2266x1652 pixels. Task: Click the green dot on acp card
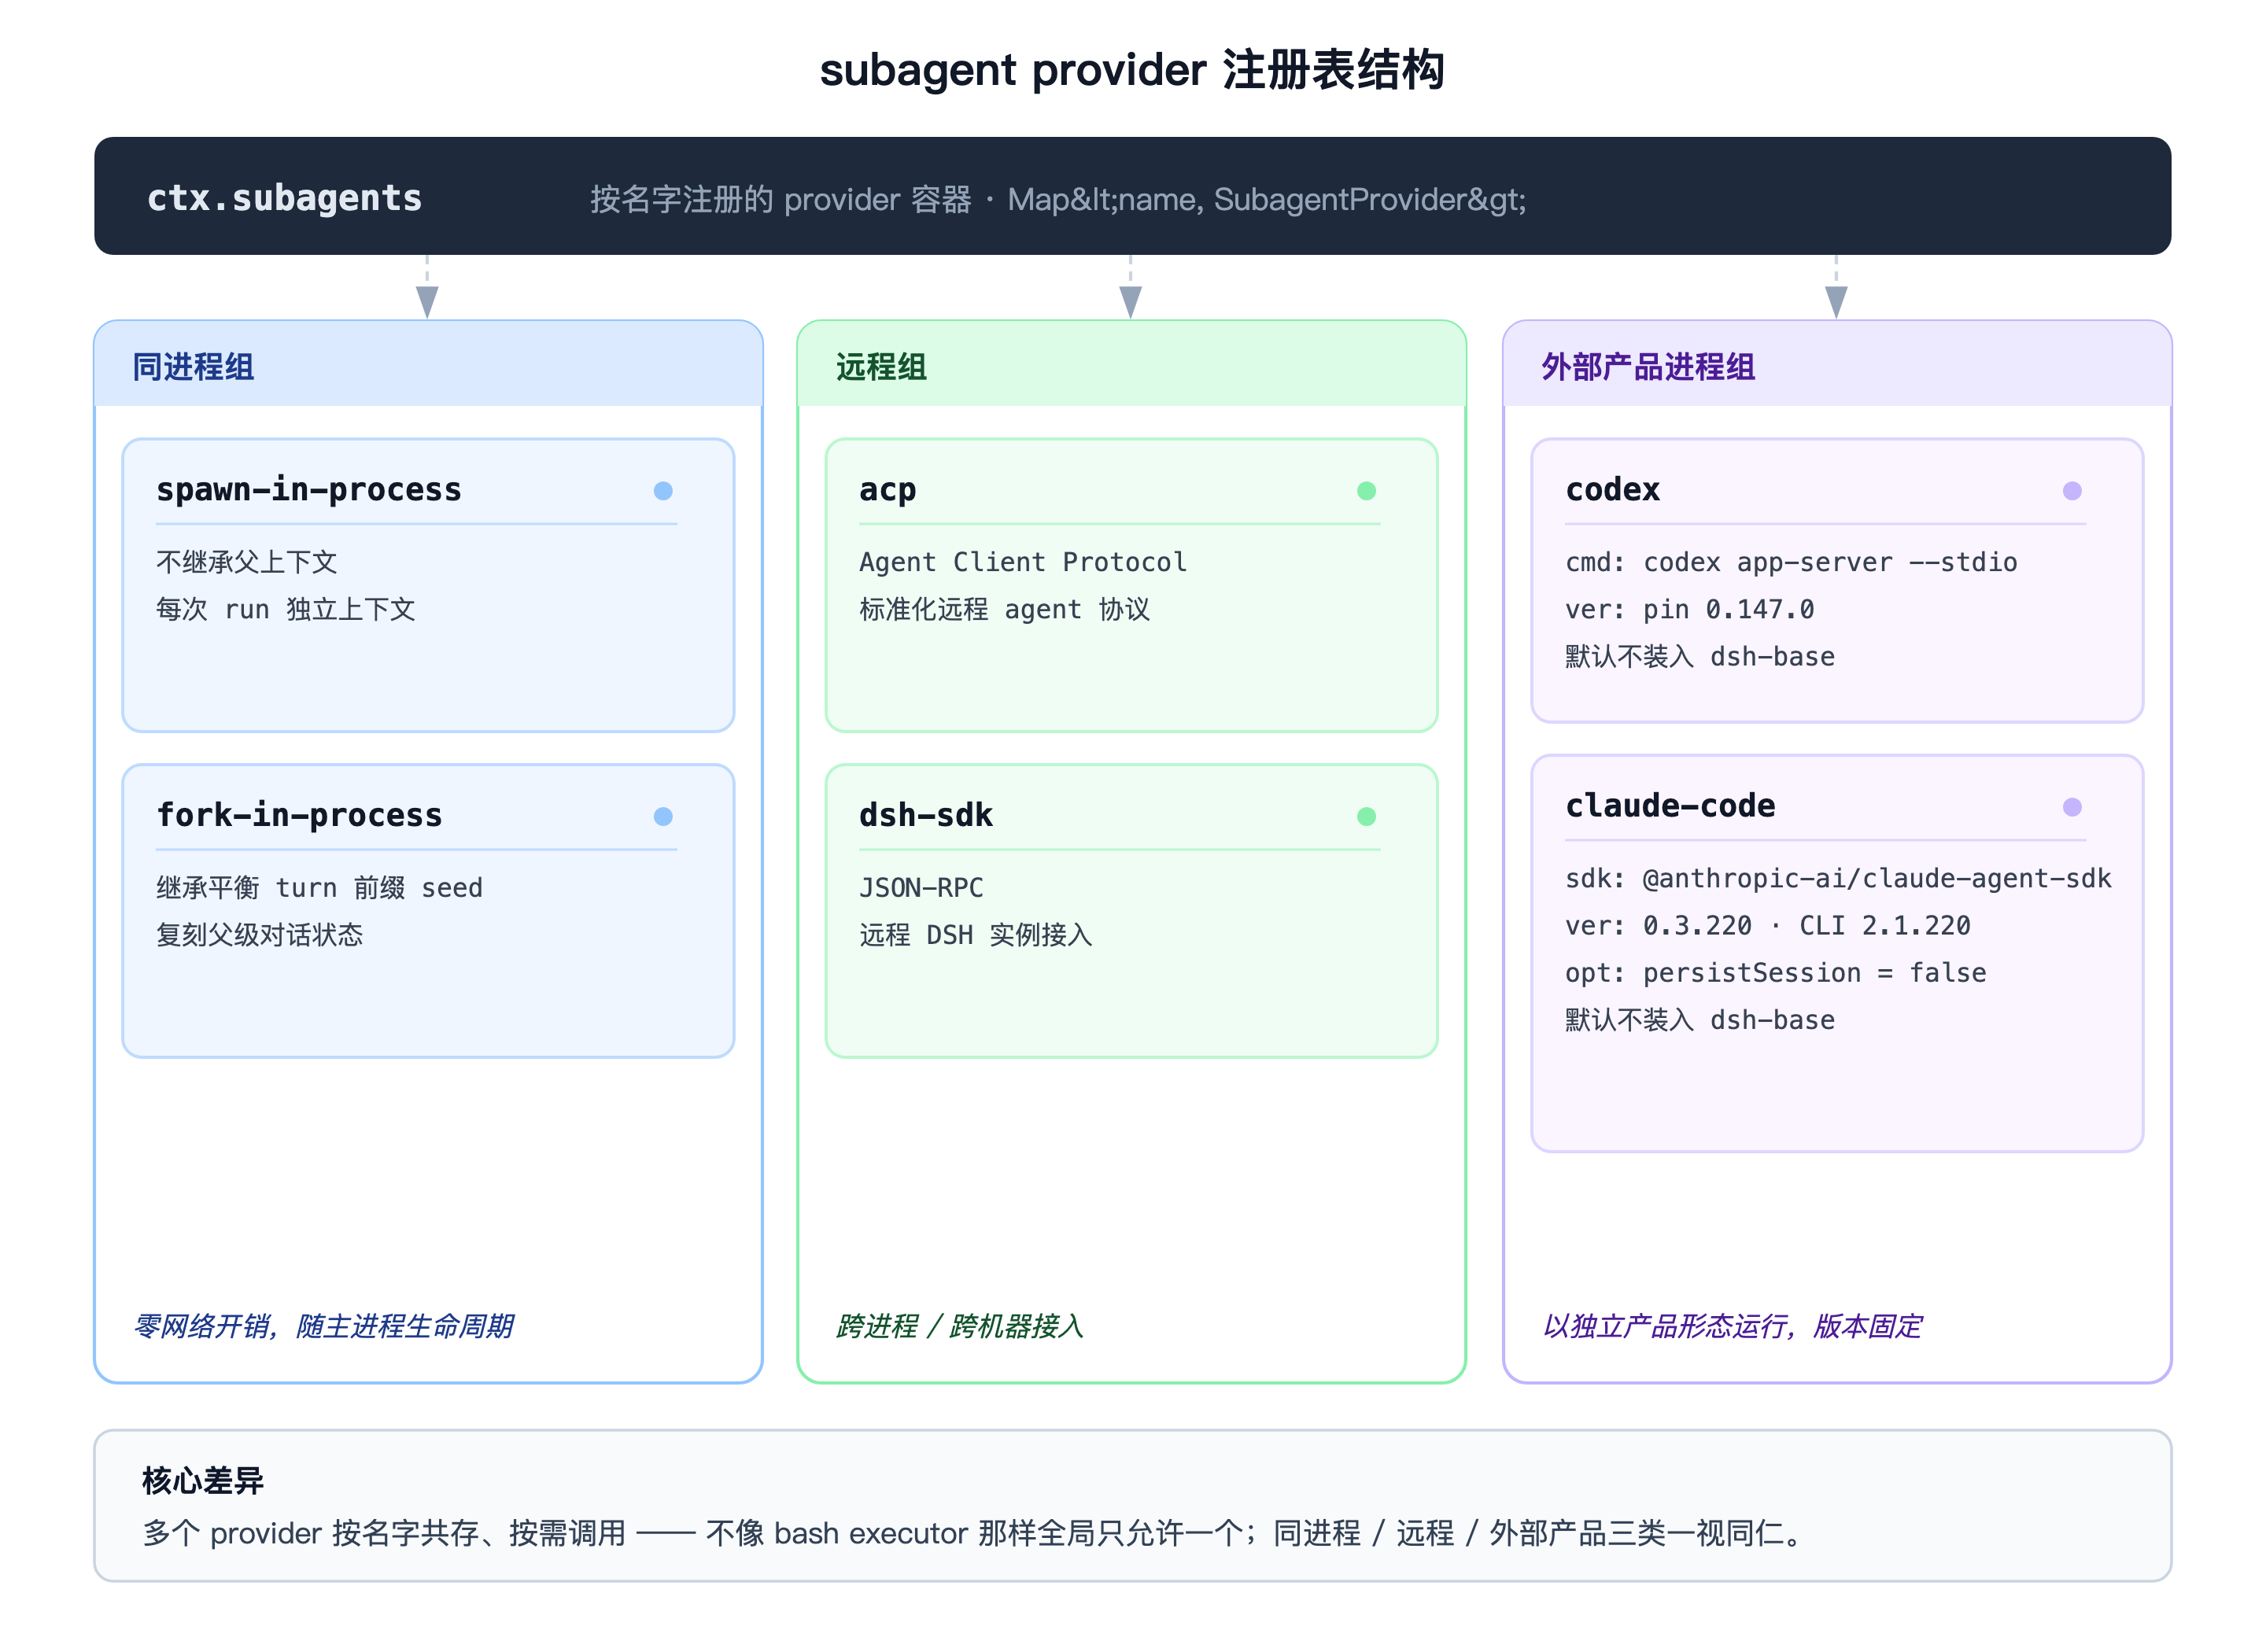click(1366, 490)
